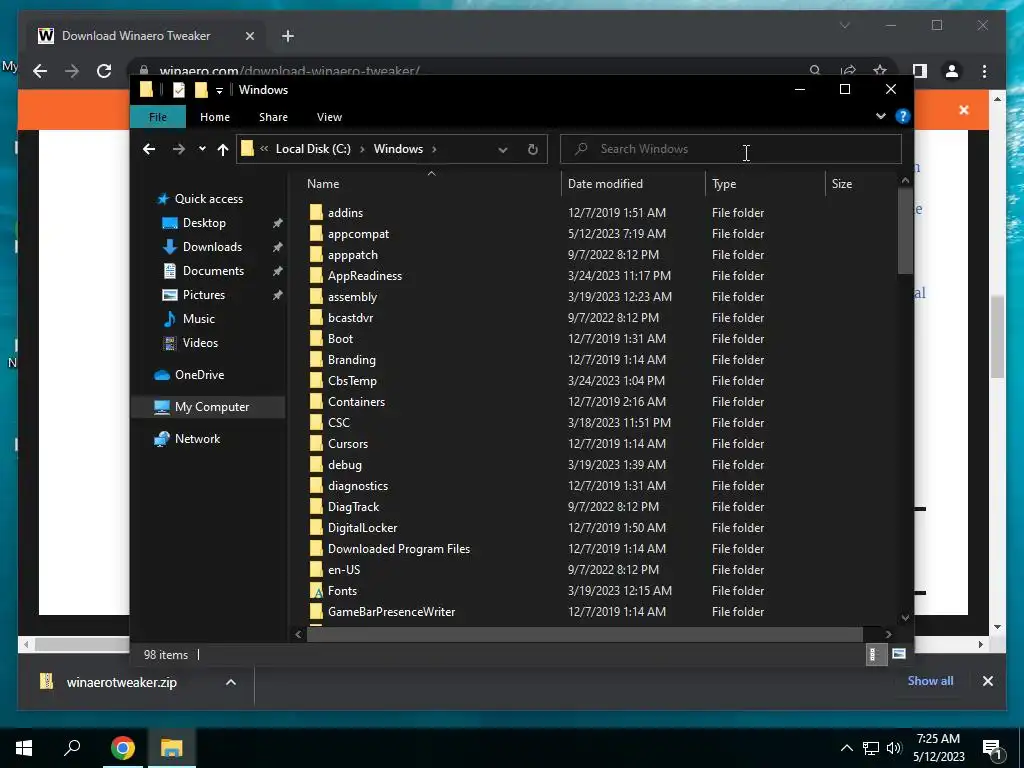
Task: Click Properties icon in quick access toolbar
Action: 179,89
